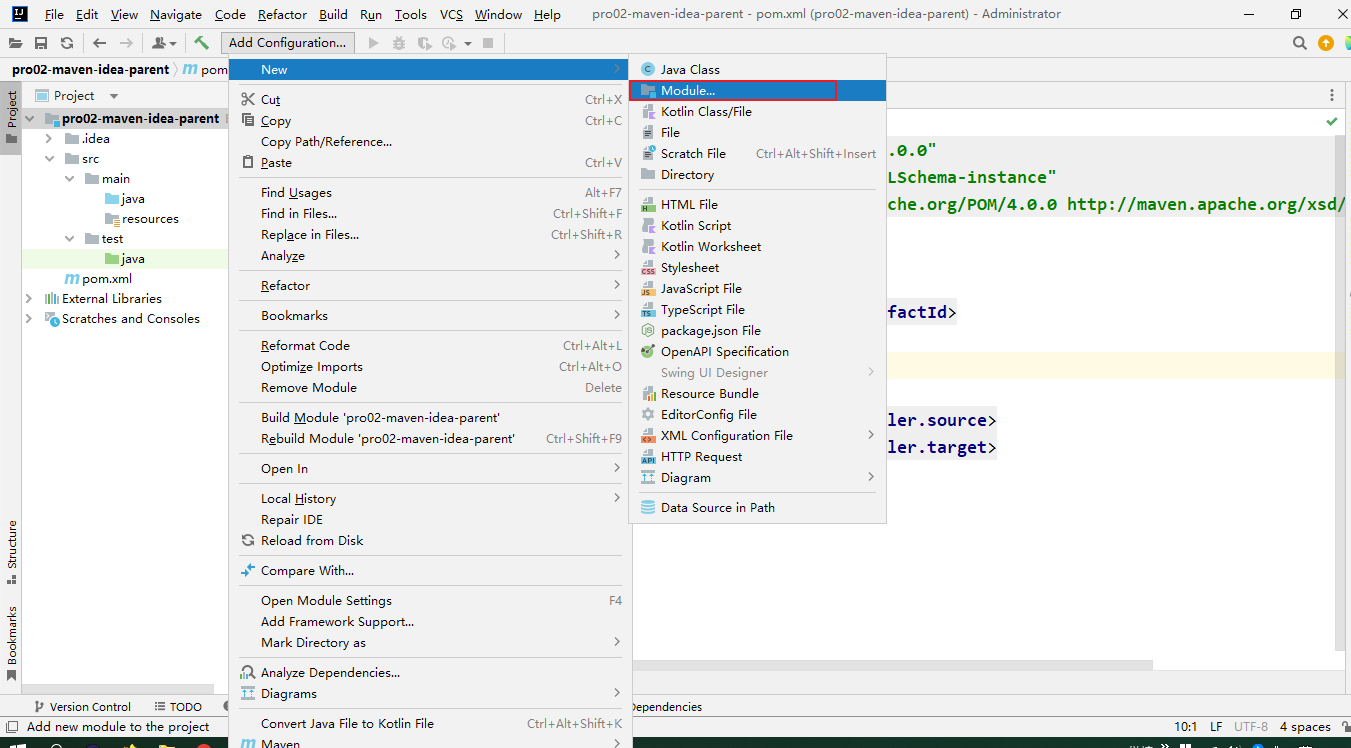Click the LF line separator in status bar

pyautogui.click(x=1216, y=727)
